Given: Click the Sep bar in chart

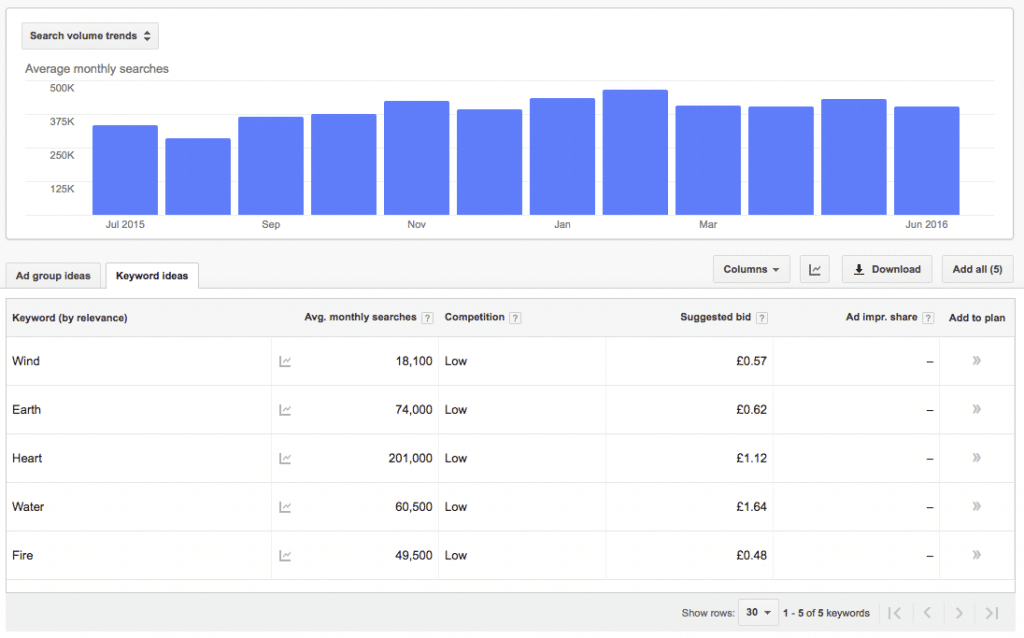Looking at the screenshot, I should pyautogui.click(x=271, y=166).
